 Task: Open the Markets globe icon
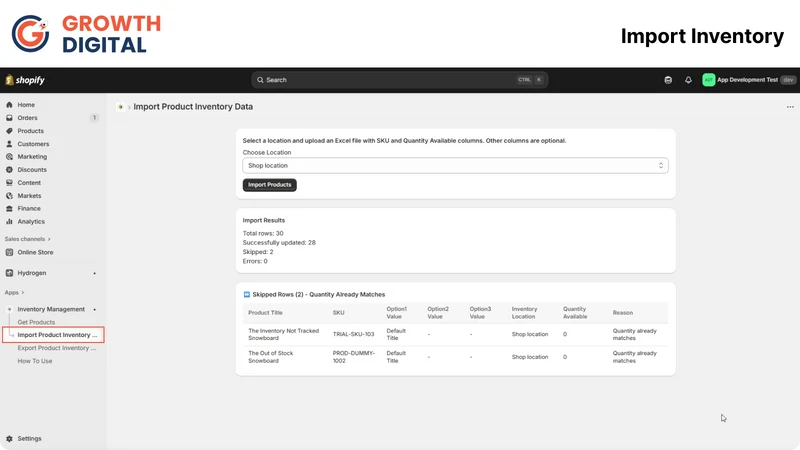9,195
